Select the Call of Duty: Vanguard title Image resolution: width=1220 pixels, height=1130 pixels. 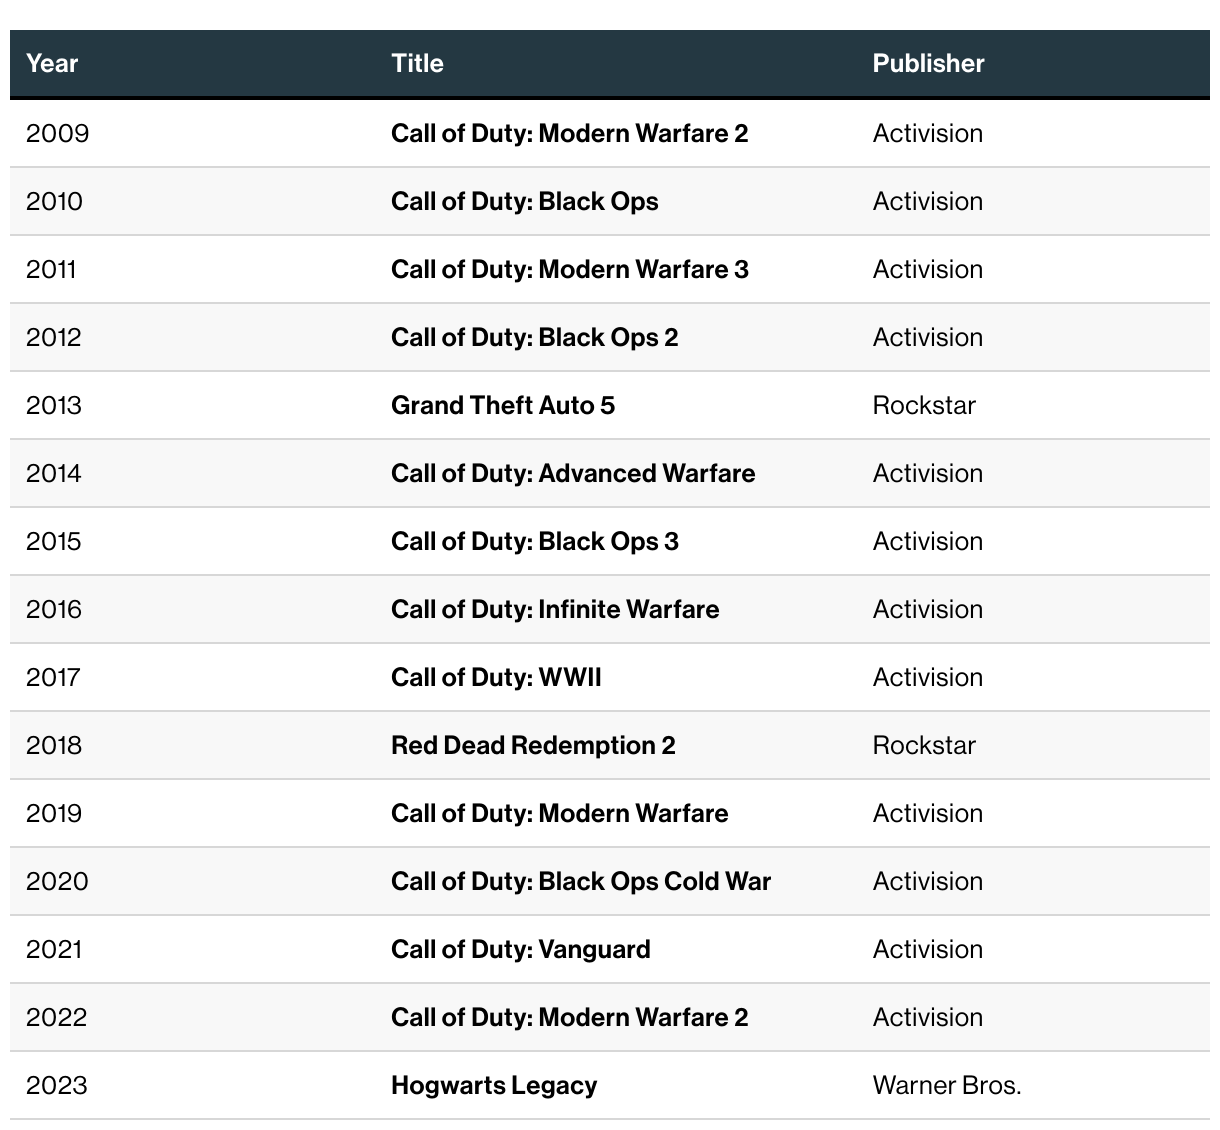point(520,949)
